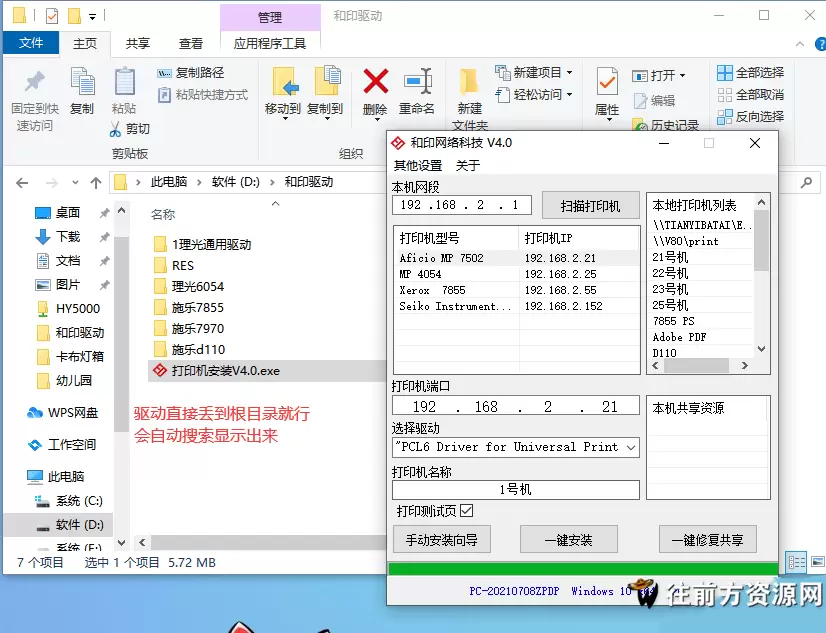Viewport: 826px width, 633px height.
Task: Click the Properties checkmark icon
Action: pos(607,82)
